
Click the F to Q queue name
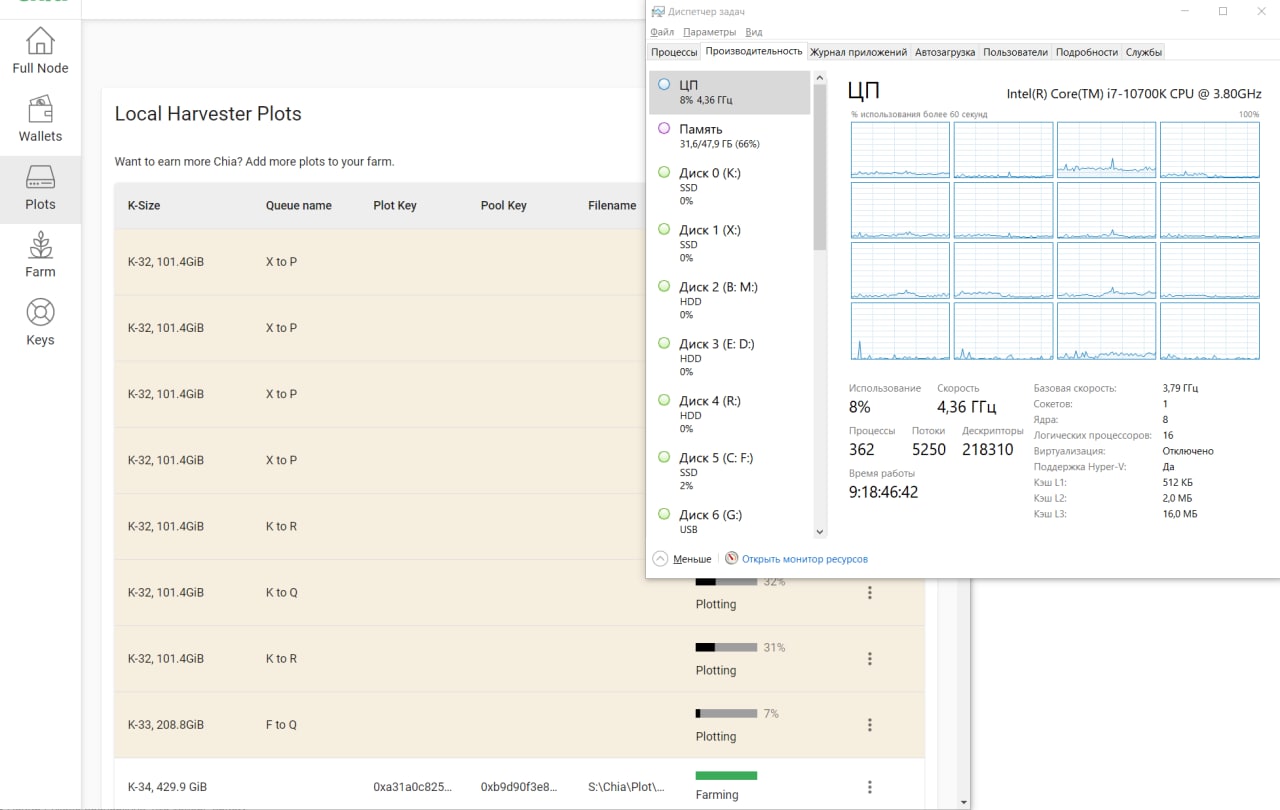[281, 725]
